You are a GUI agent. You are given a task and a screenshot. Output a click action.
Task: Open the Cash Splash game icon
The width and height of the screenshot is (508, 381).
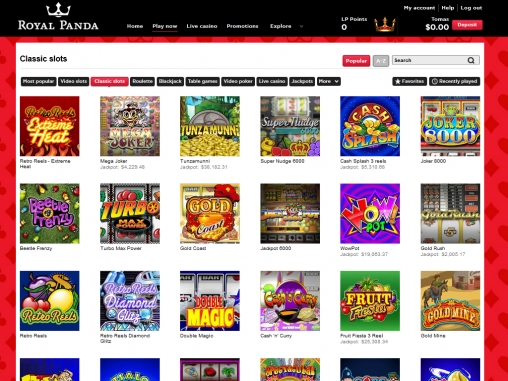click(x=370, y=126)
